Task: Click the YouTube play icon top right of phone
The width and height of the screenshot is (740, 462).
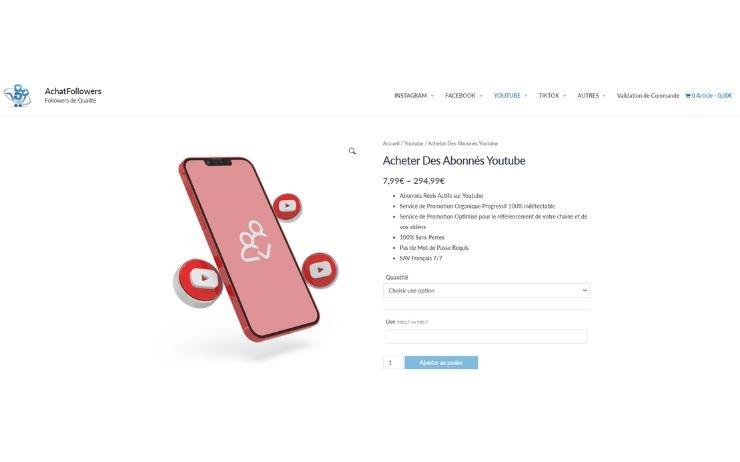Action: 287,207
